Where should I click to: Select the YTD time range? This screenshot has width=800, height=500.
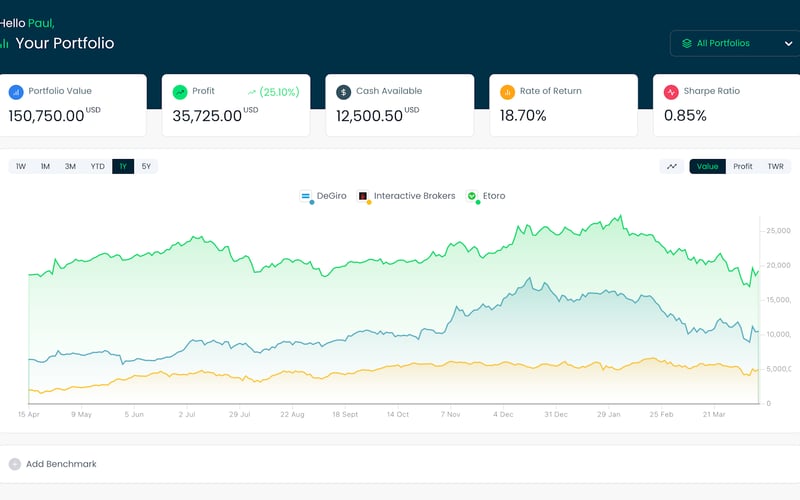coord(97,166)
